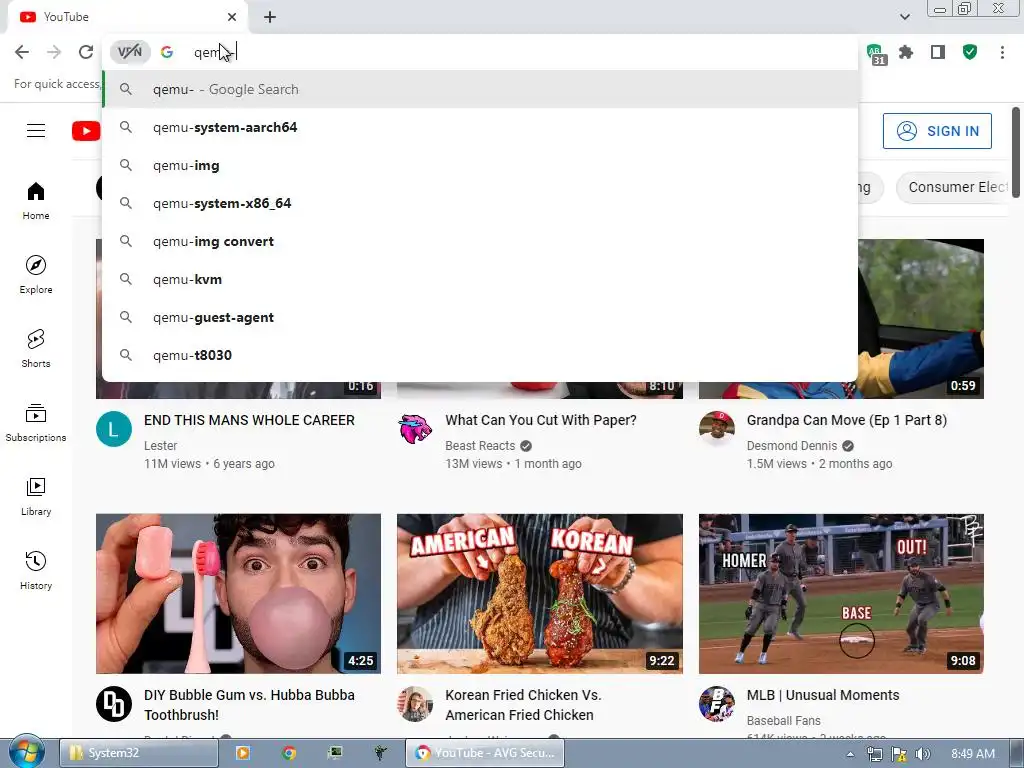The height and width of the screenshot is (768, 1024).
Task: Open MLB | Unusual Moments title
Action: 823,695
